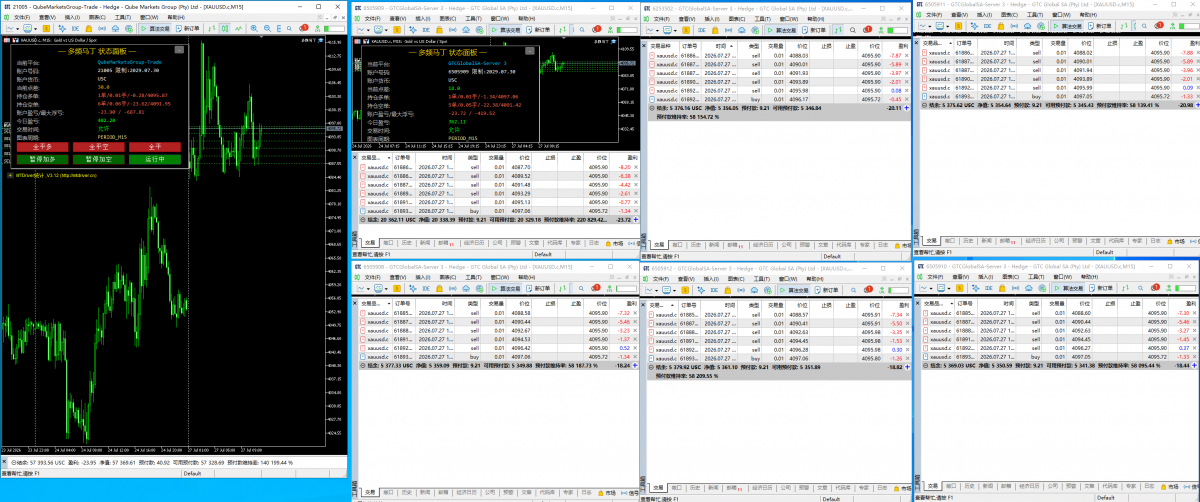1200x502 pixels.
Task: Close the 4097.06 buy order in window 6505909
Action: coord(636,211)
